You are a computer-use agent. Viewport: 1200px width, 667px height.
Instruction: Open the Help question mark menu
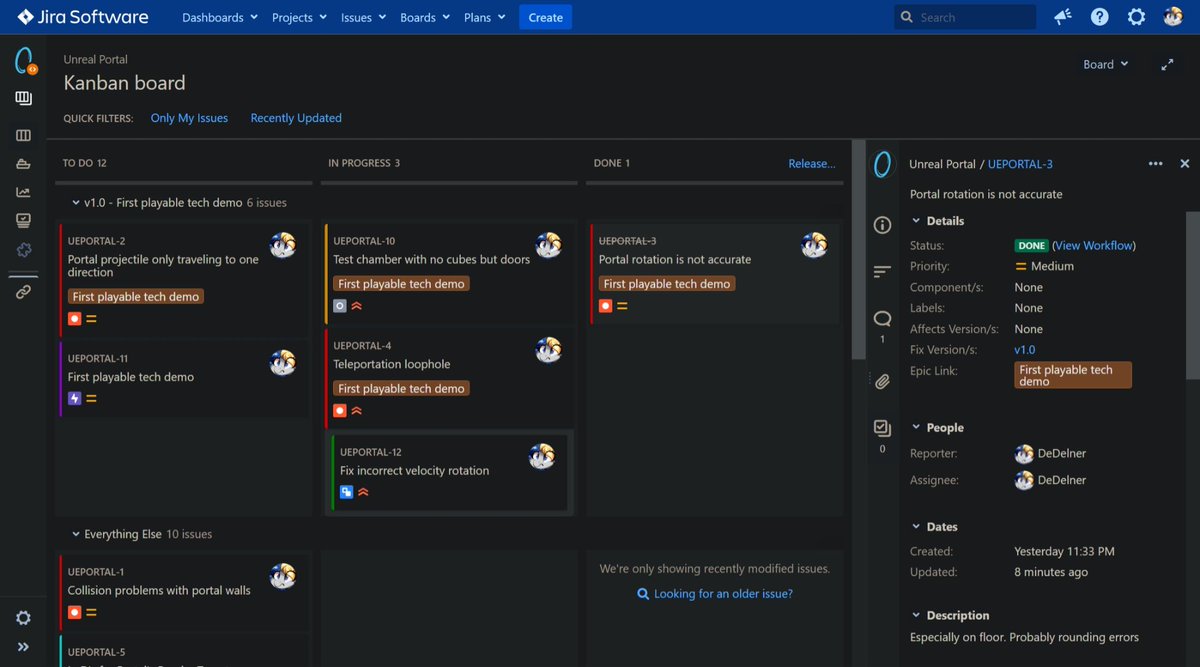pos(1100,17)
